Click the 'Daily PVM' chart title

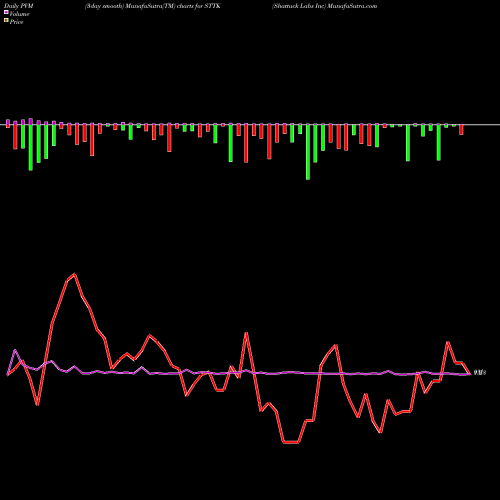pos(19,6)
